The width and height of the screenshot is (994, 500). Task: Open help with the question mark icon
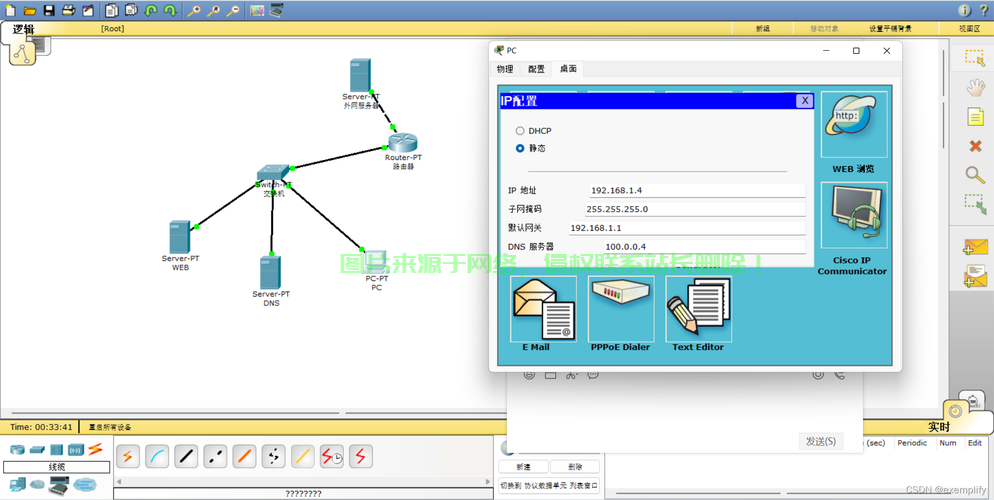pos(983,10)
